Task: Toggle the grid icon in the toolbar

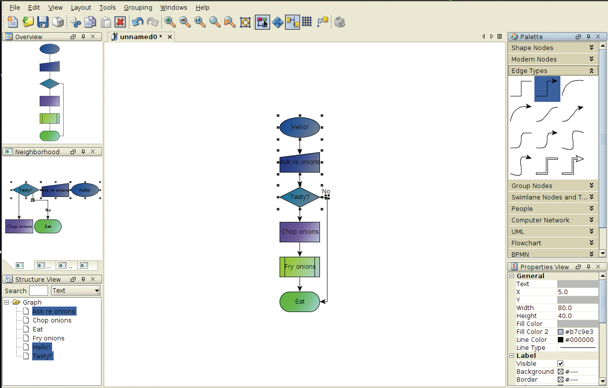Action: [307, 22]
